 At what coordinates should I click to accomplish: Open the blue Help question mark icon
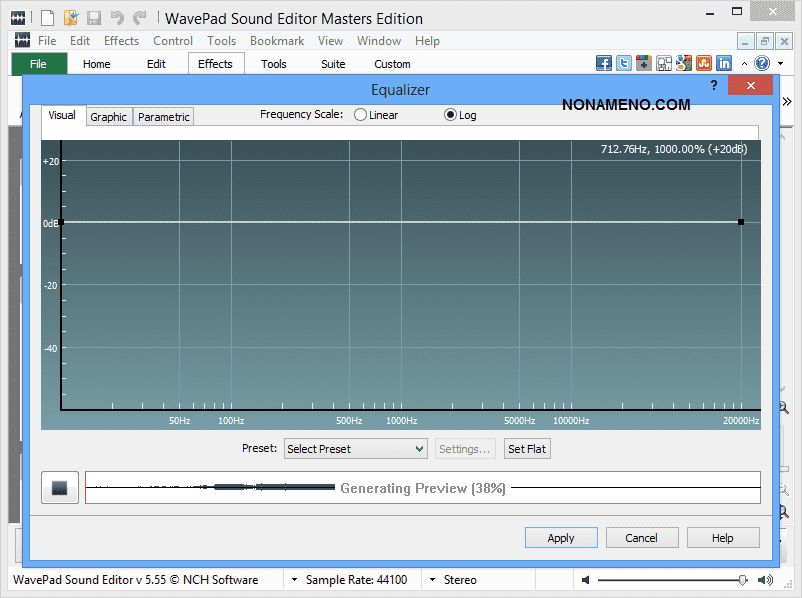click(762, 63)
